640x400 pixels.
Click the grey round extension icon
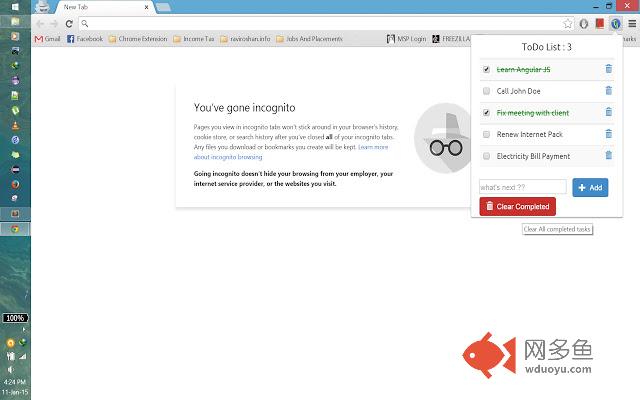click(584, 24)
